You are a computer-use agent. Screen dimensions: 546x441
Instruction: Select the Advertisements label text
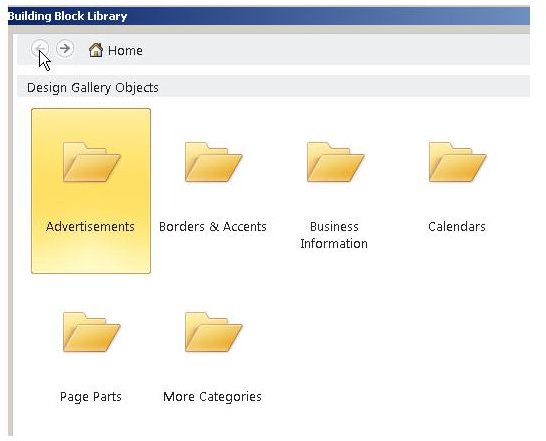(90, 227)
